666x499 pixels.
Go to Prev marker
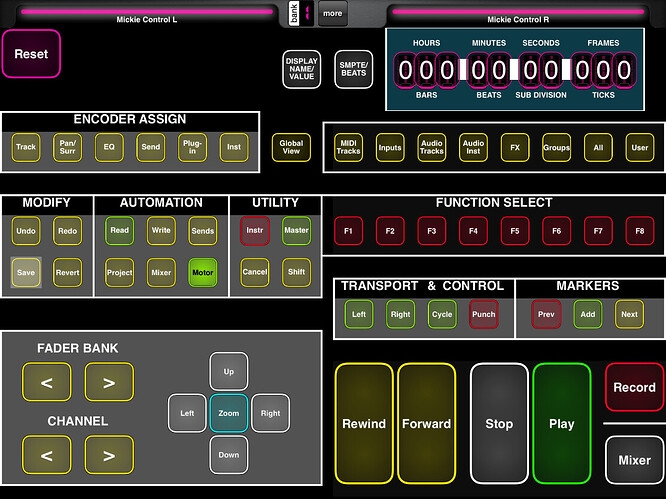click(x=546, y=314)
